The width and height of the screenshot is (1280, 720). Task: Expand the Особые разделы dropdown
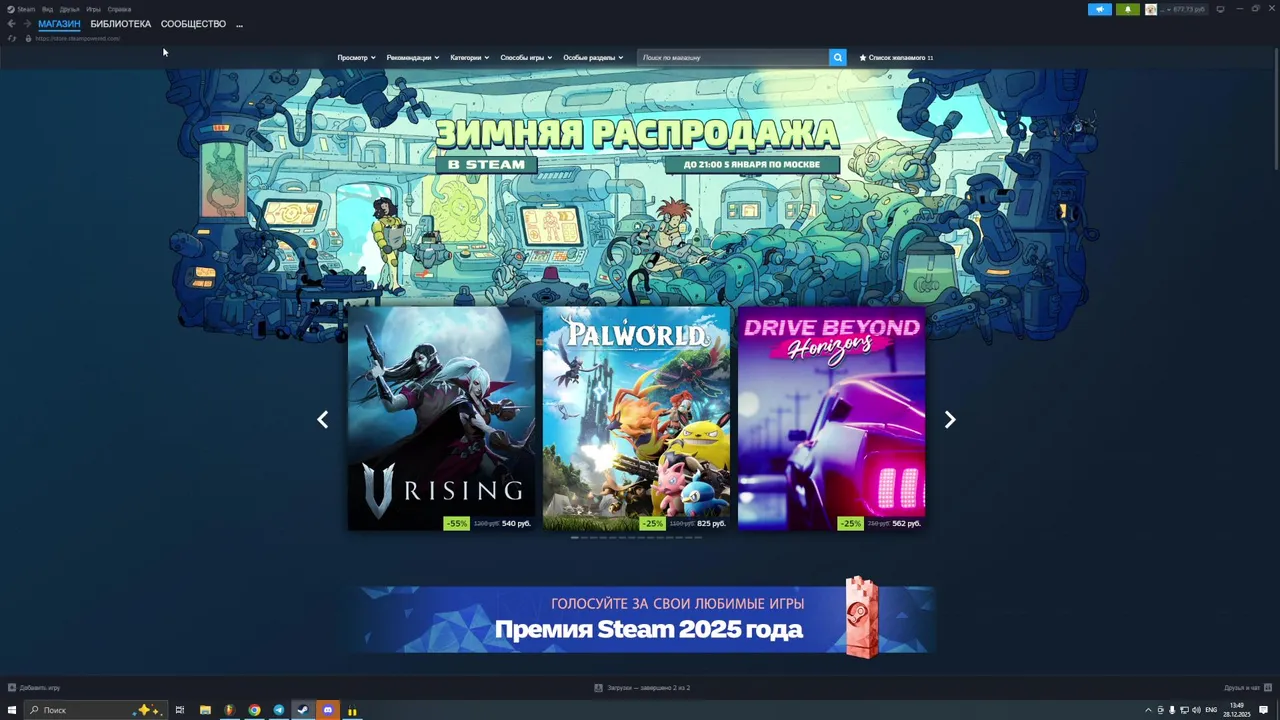coord(593,58)
